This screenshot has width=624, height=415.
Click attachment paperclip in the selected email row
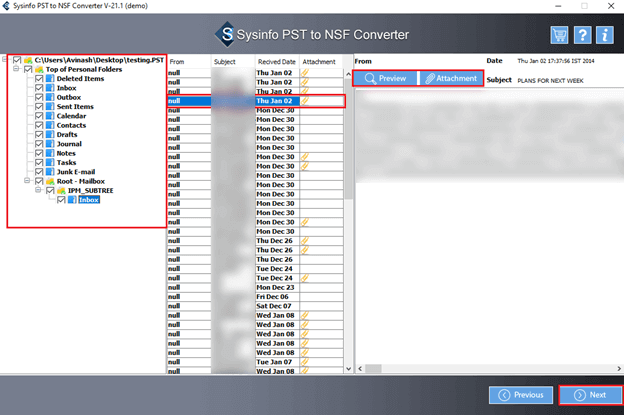(x=304, y=101)
